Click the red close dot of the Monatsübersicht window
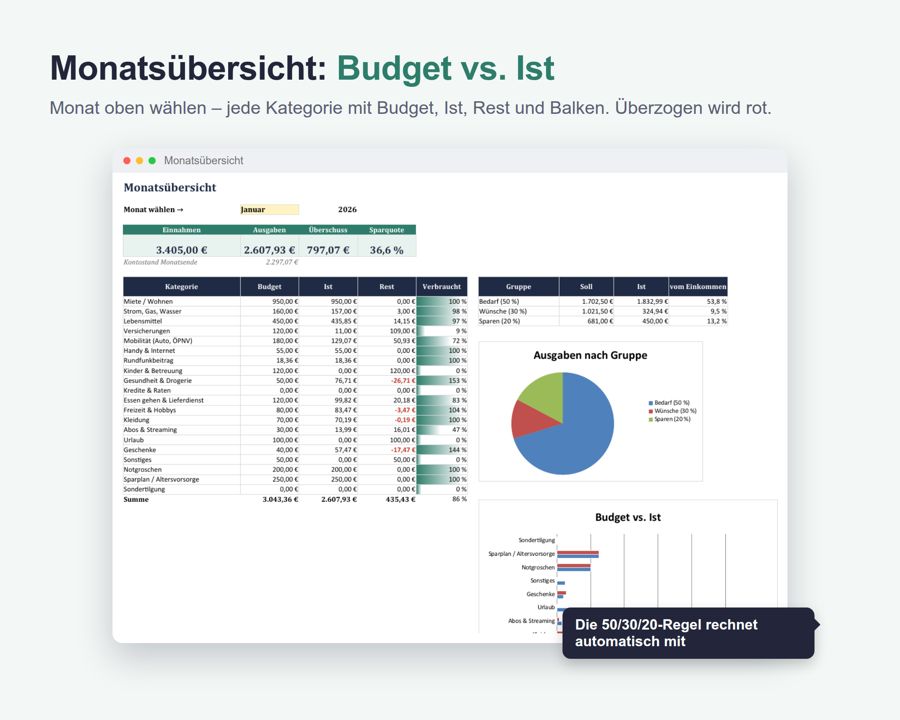The image size is (900, 720). (127, 161)
